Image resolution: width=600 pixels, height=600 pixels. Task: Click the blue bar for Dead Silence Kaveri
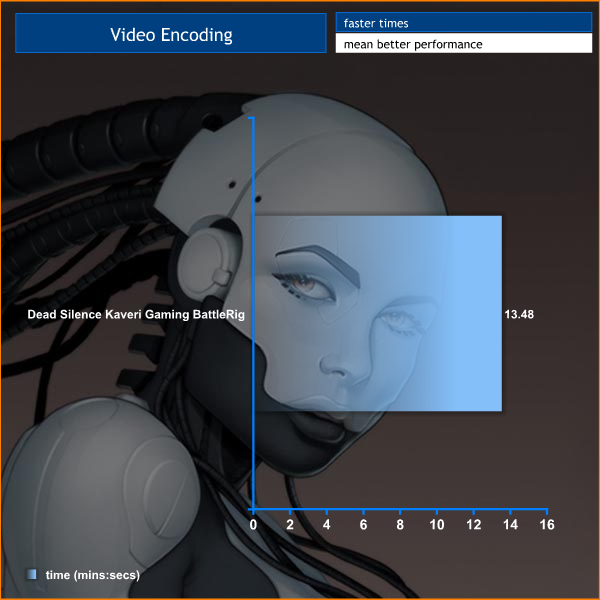pyautogui.click(x=378, y=313)
